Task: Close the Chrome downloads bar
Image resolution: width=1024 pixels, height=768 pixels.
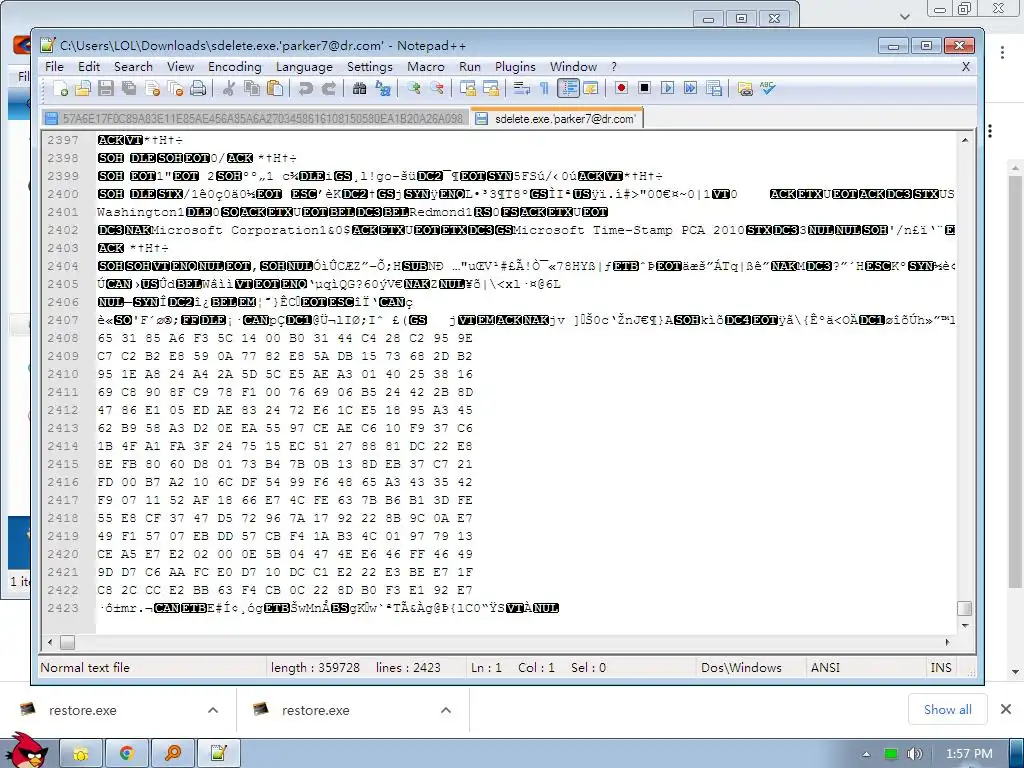Action: tap(1006, 709)
